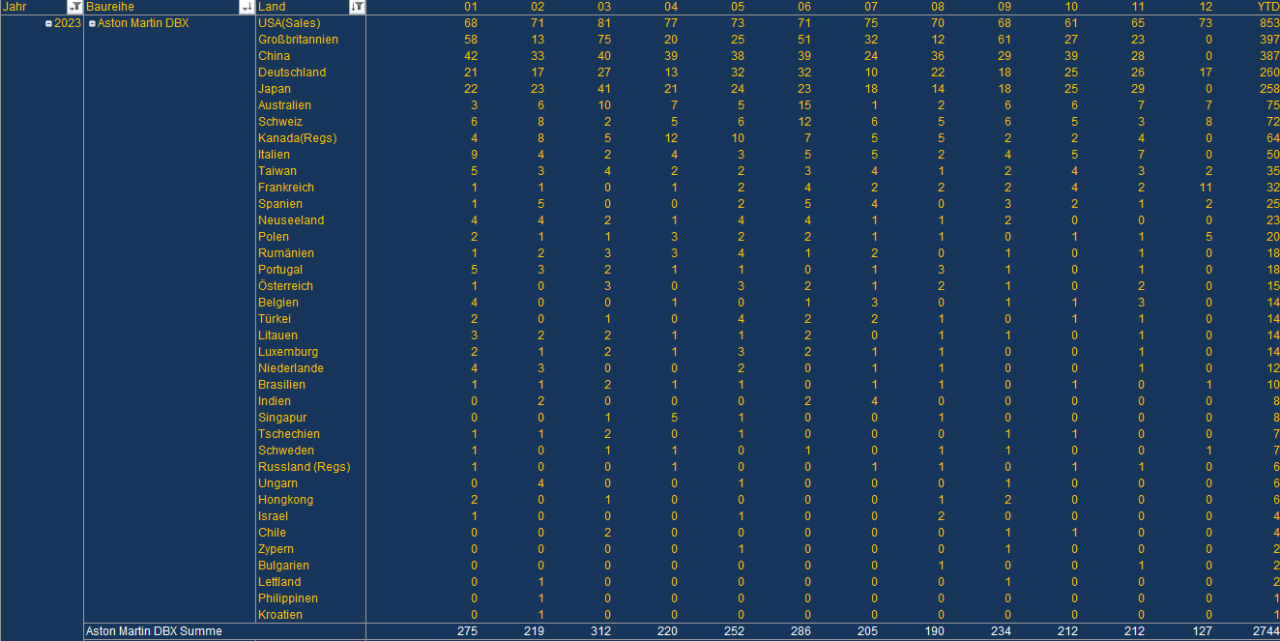Select the 2023 year label
The image size is (1280, 641).
(68, 23)
